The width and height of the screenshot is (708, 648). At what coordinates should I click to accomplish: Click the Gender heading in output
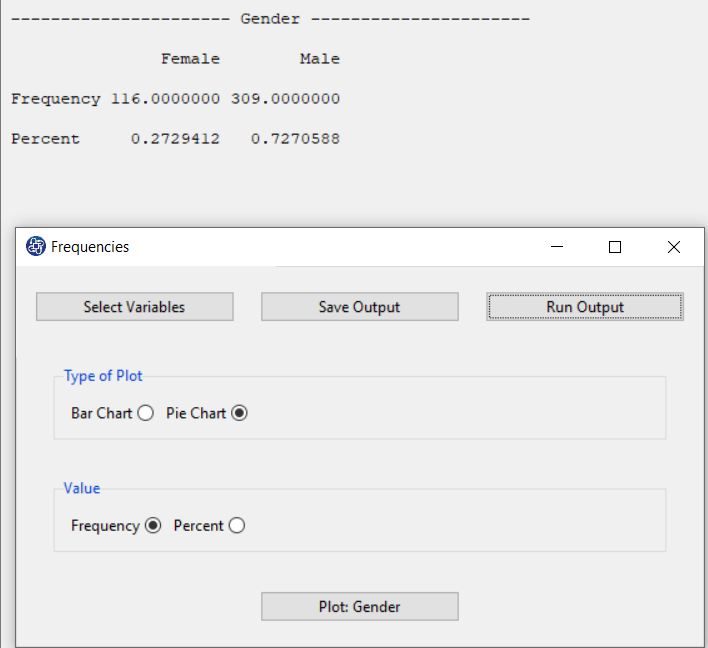coord(270,19)
